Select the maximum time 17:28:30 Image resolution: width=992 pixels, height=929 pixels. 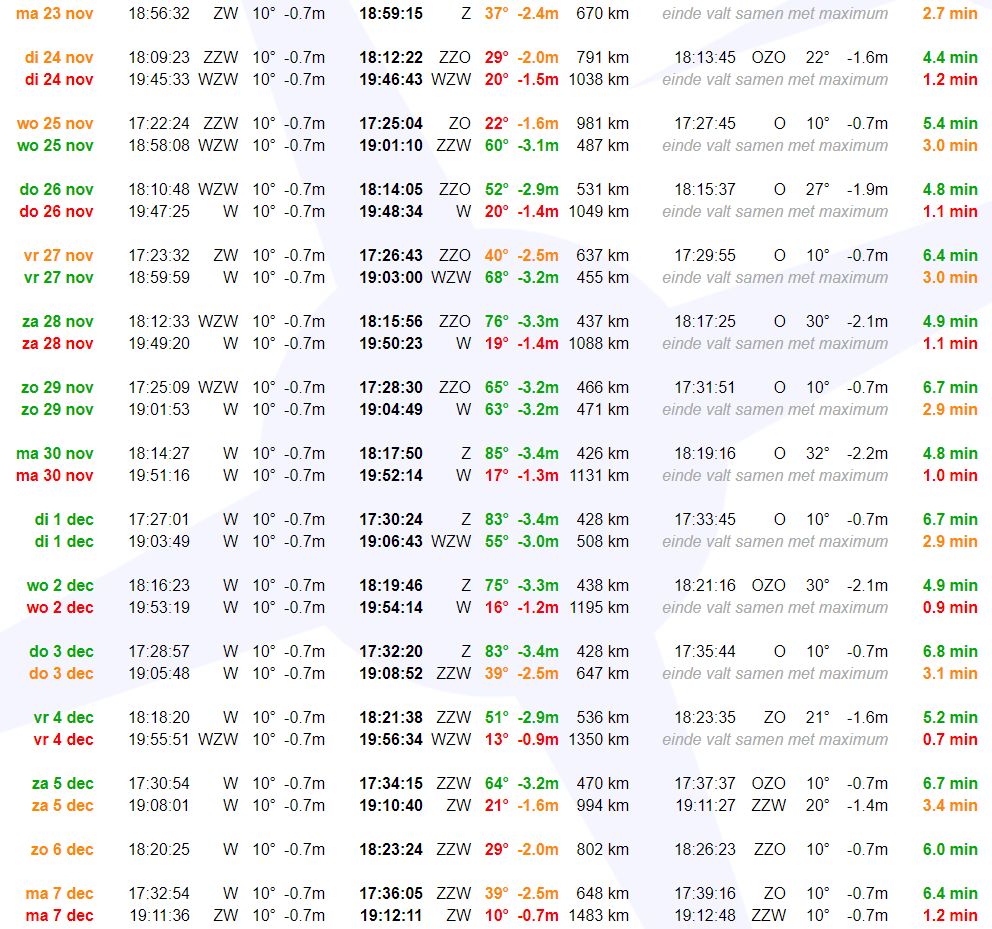[x=391, y=387]
